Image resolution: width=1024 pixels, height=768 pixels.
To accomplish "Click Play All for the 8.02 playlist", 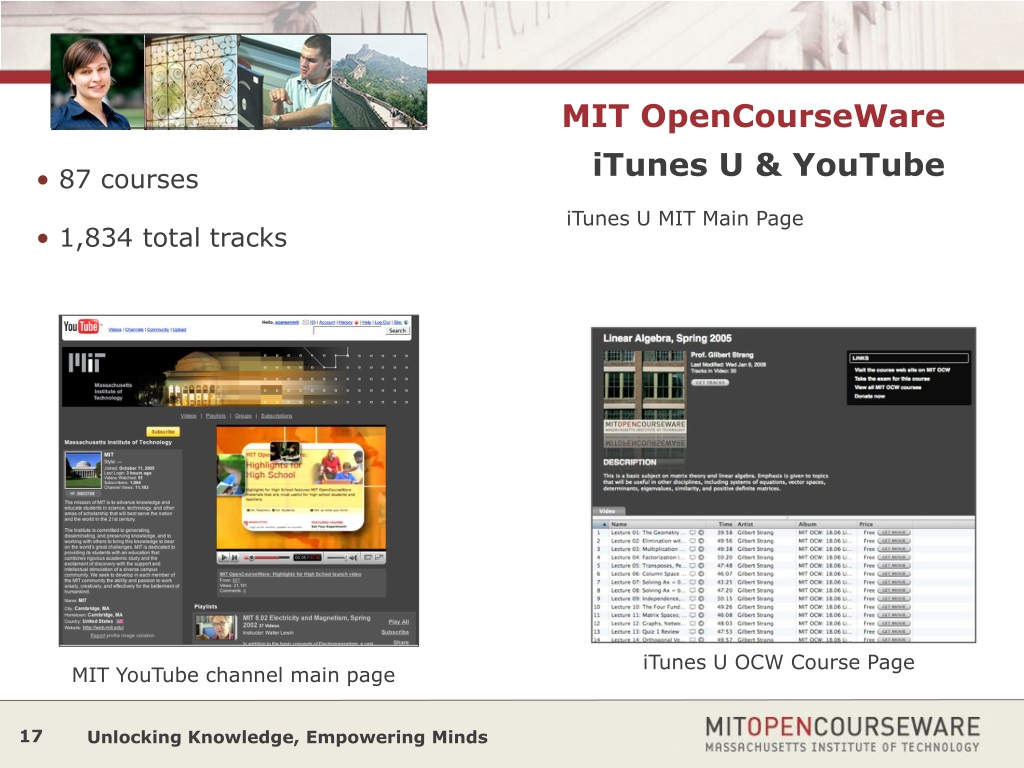I will (x=398, y=622).
